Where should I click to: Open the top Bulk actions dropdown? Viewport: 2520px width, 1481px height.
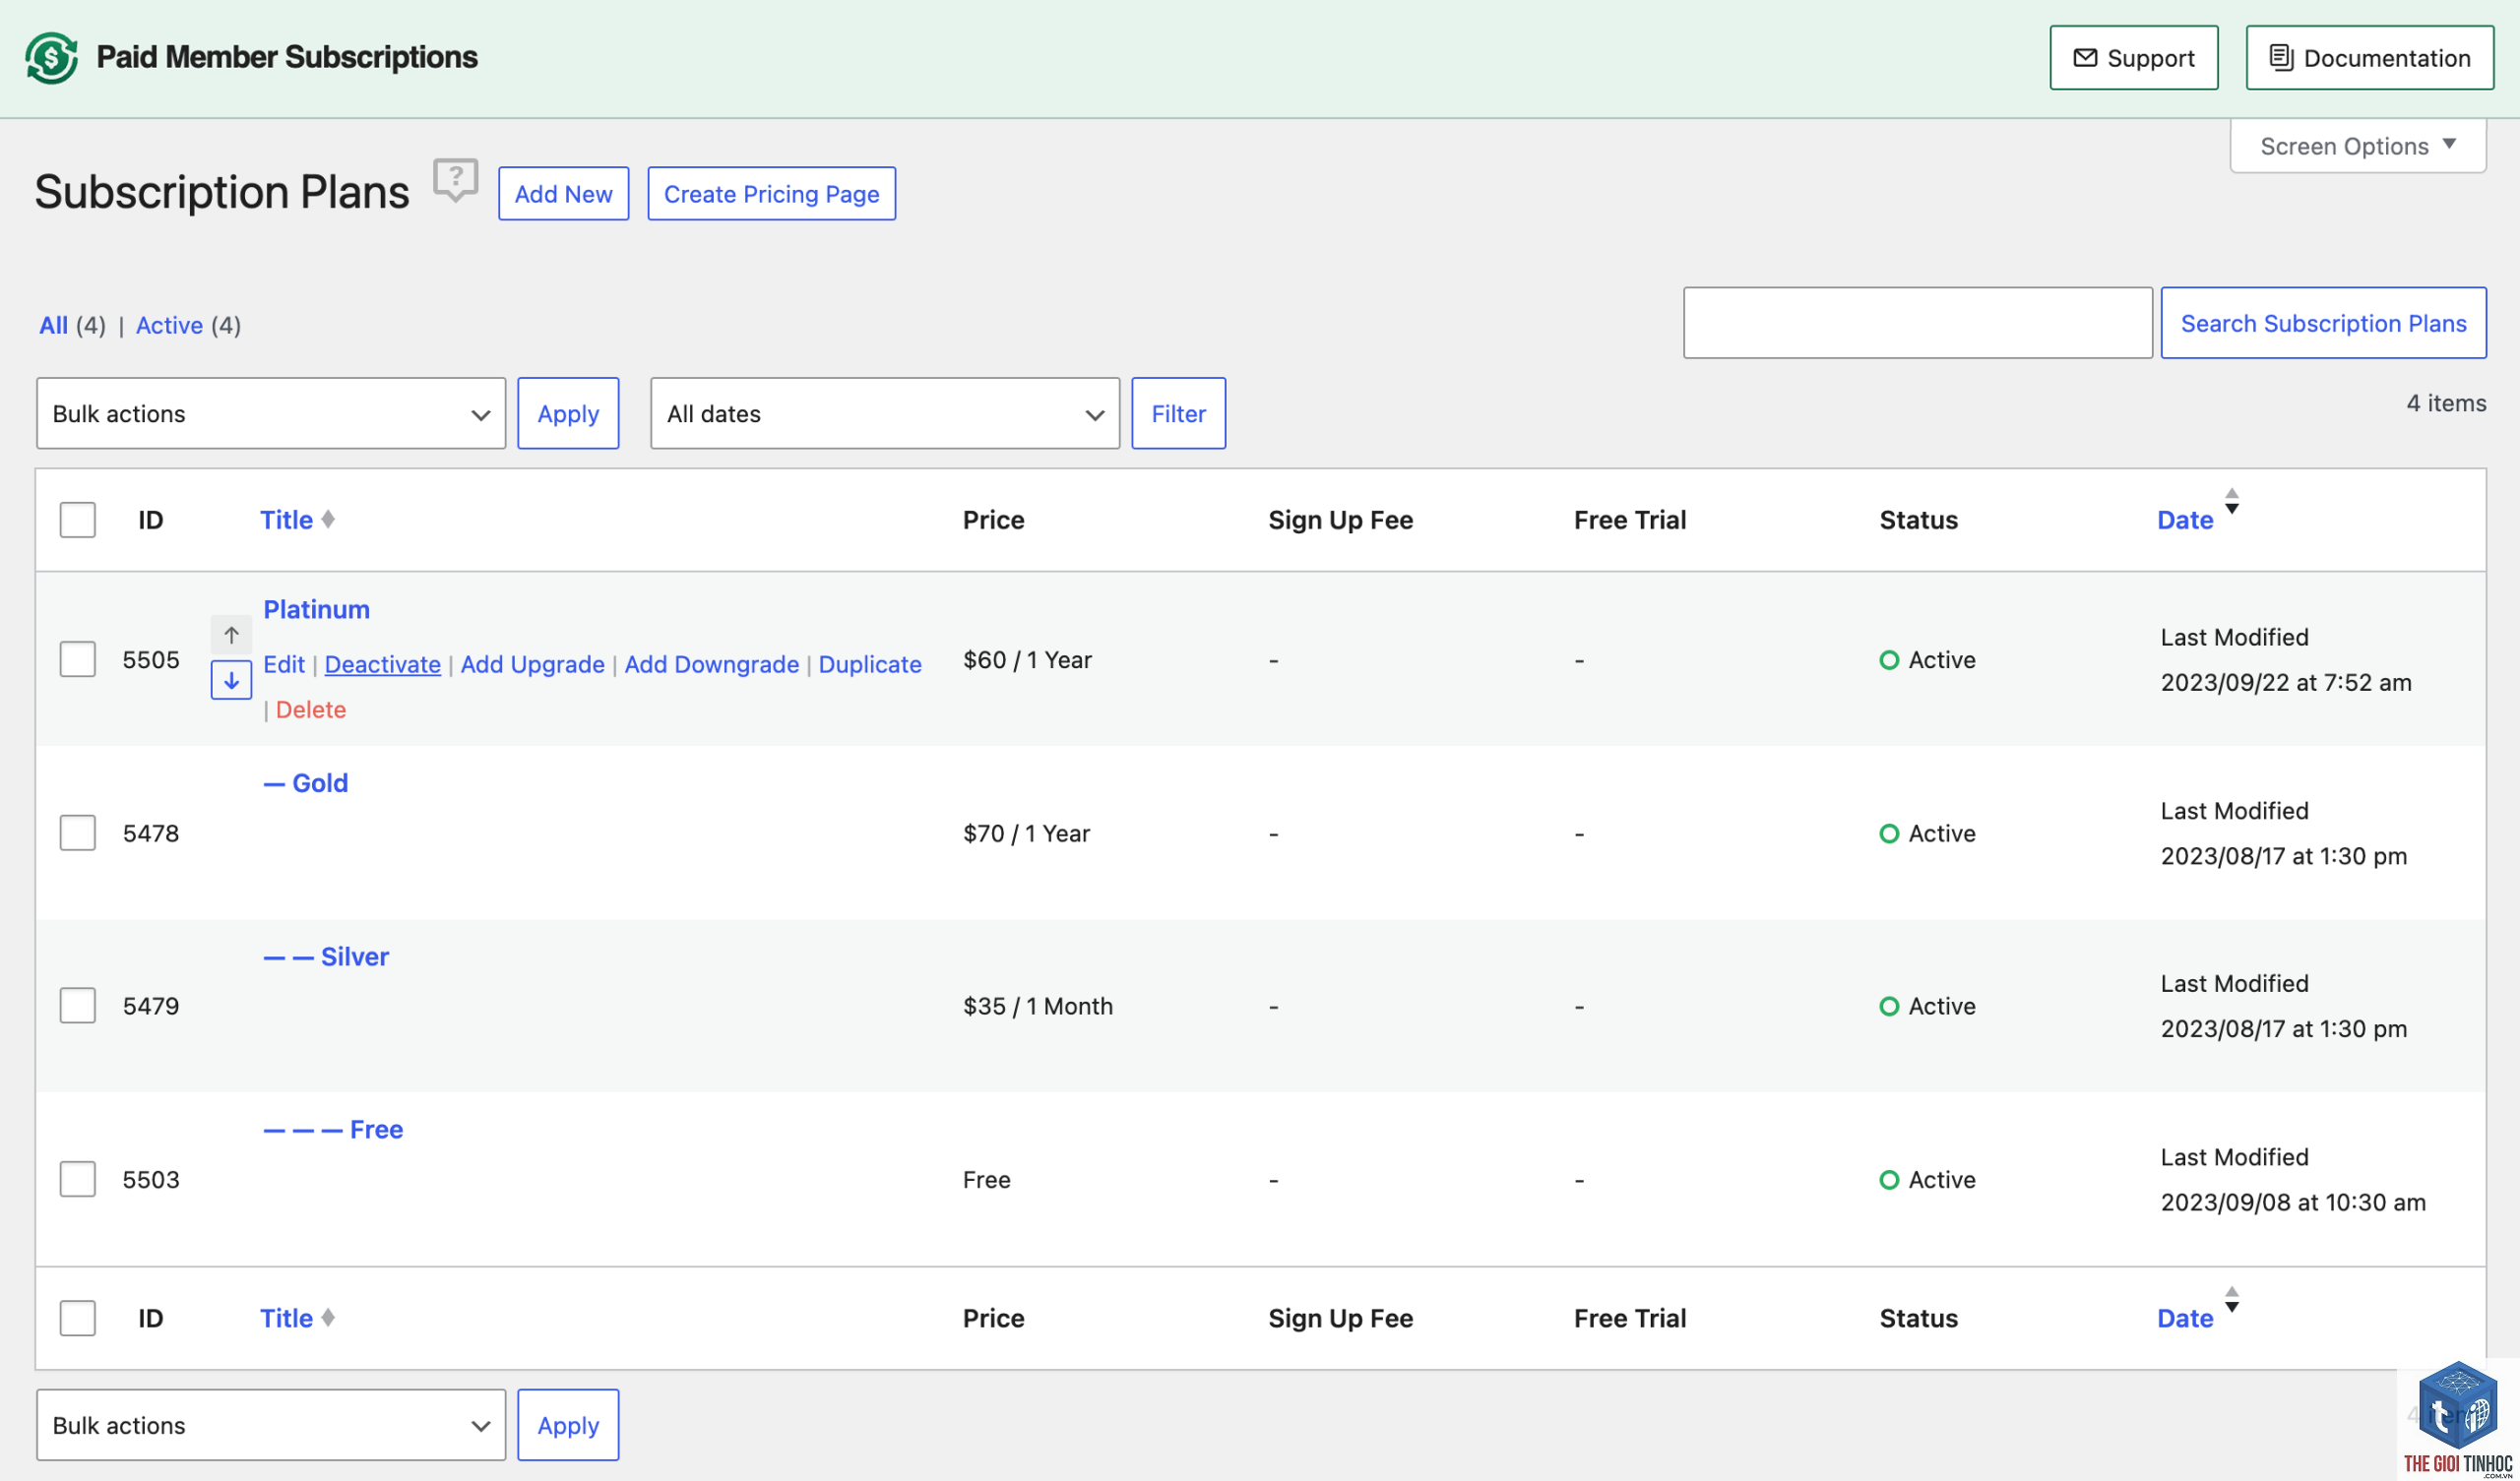[271, 413]
